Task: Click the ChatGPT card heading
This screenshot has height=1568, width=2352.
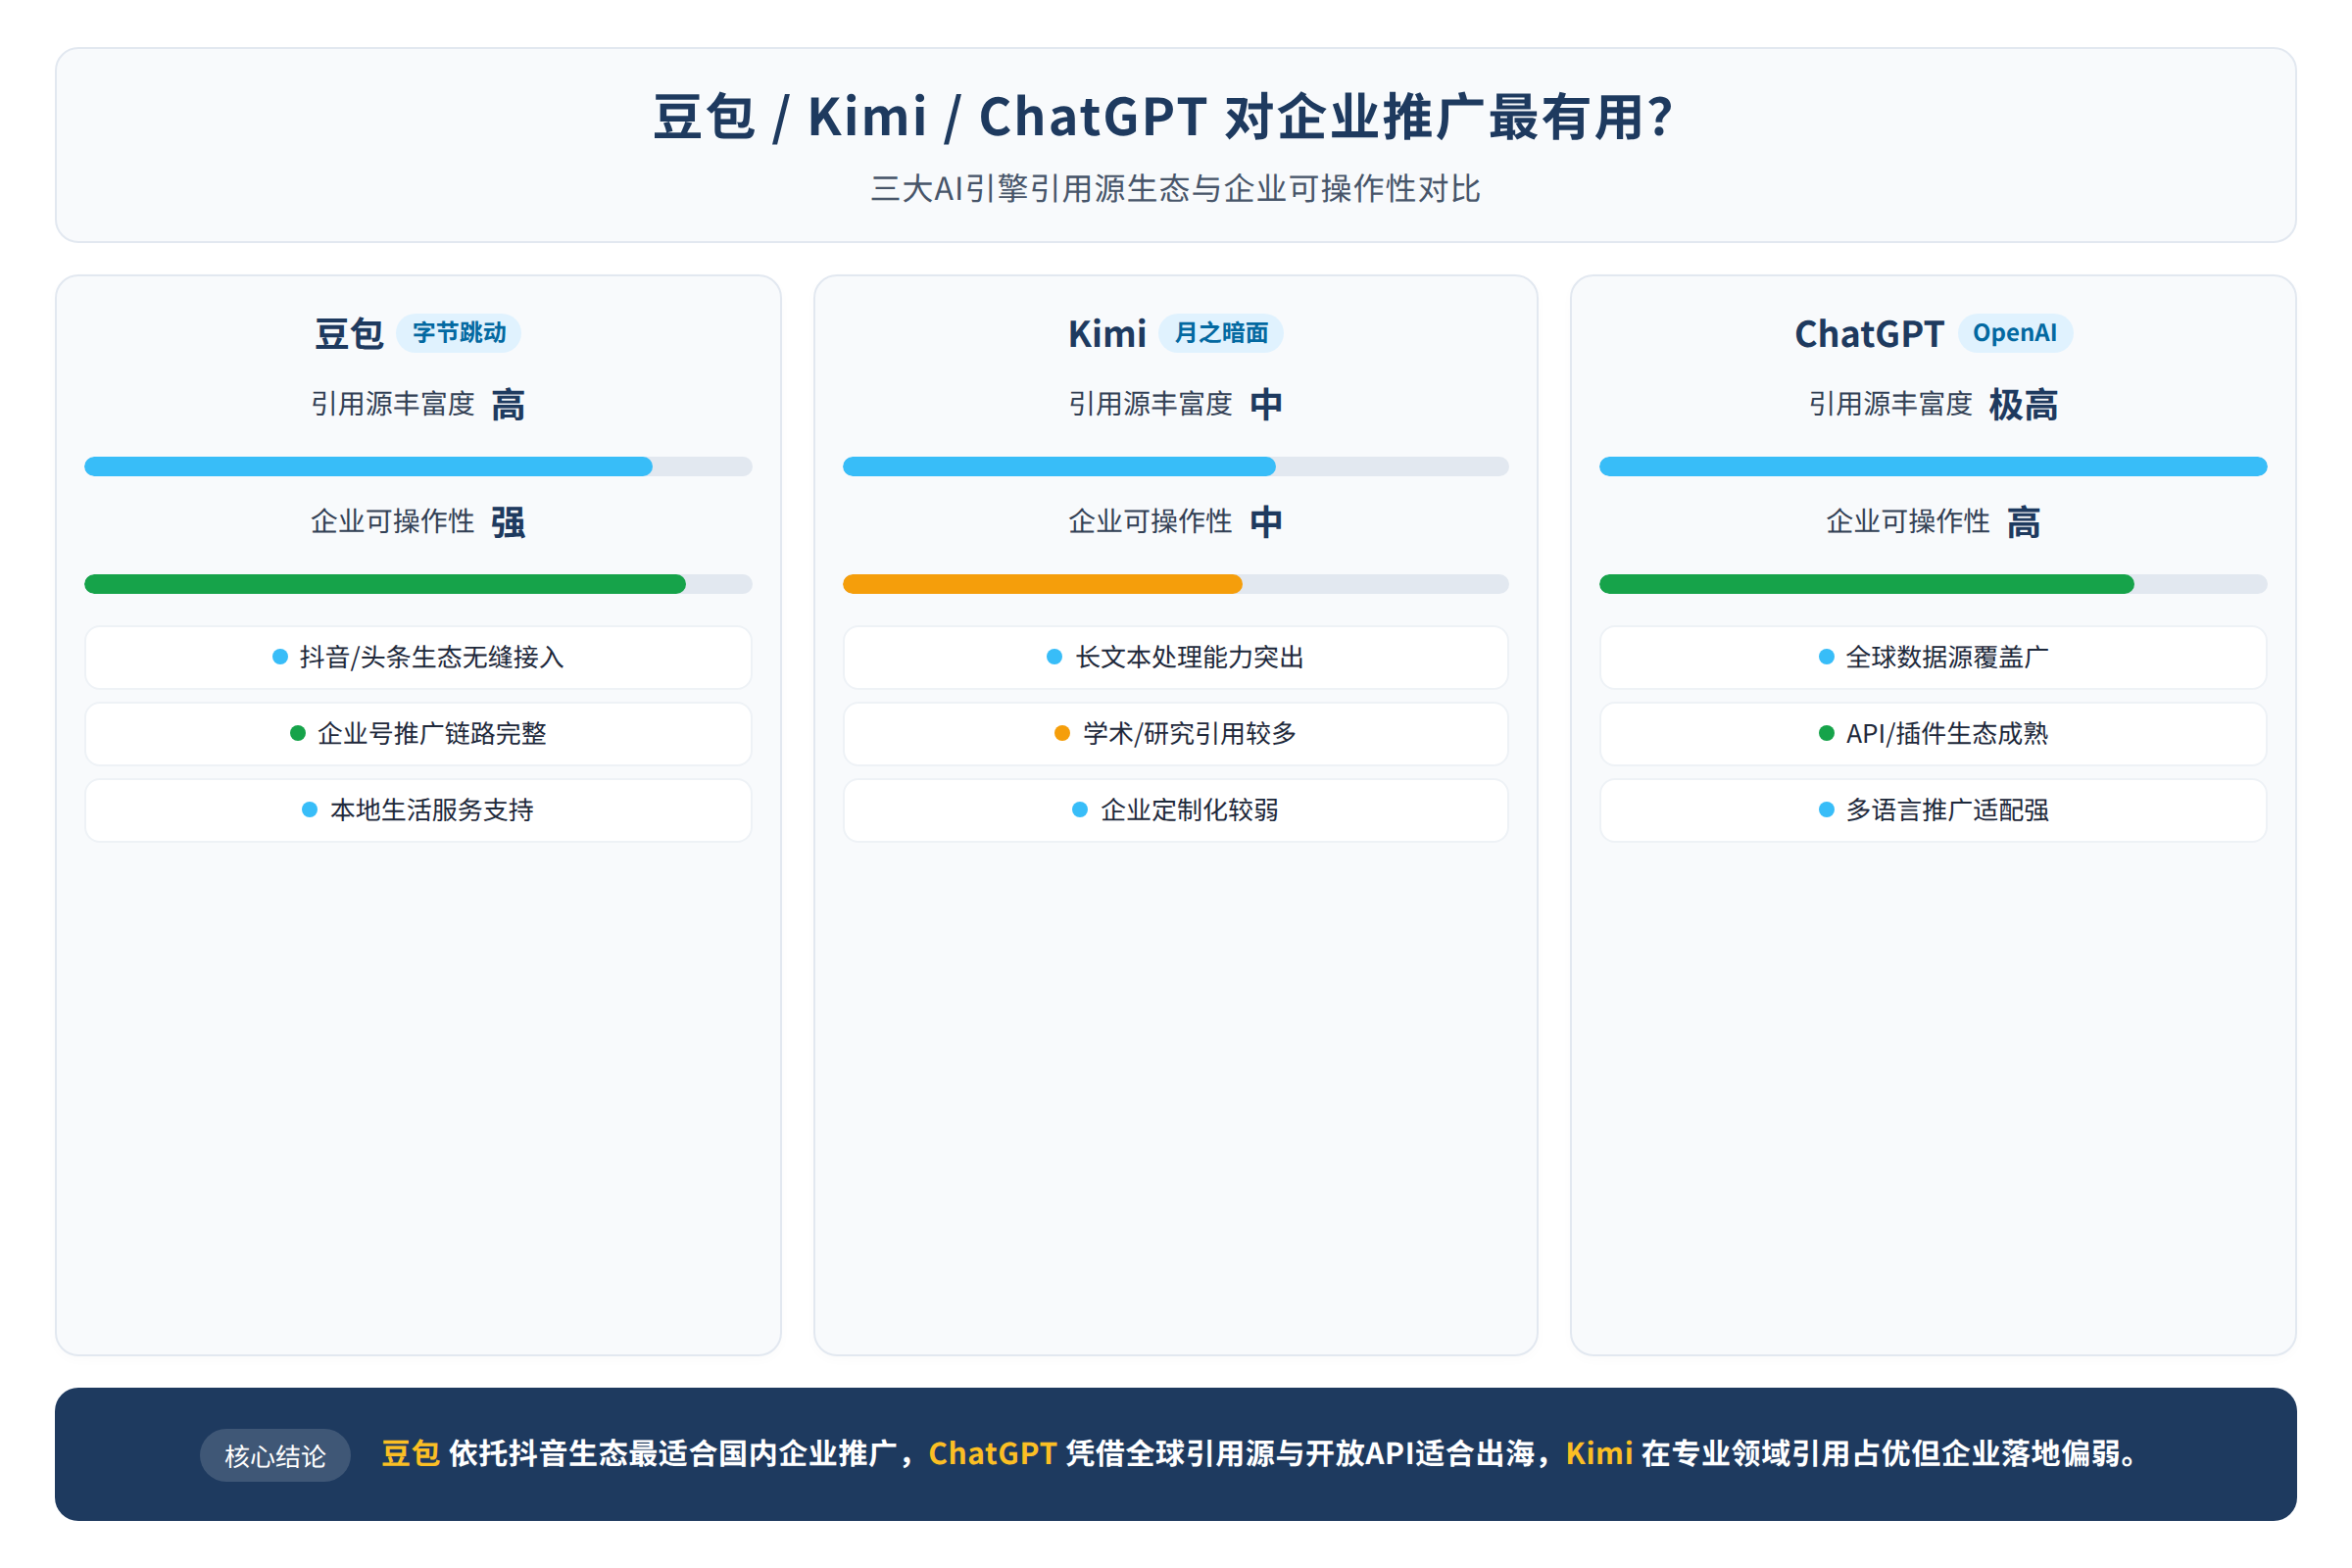Action: point(1869,334)
